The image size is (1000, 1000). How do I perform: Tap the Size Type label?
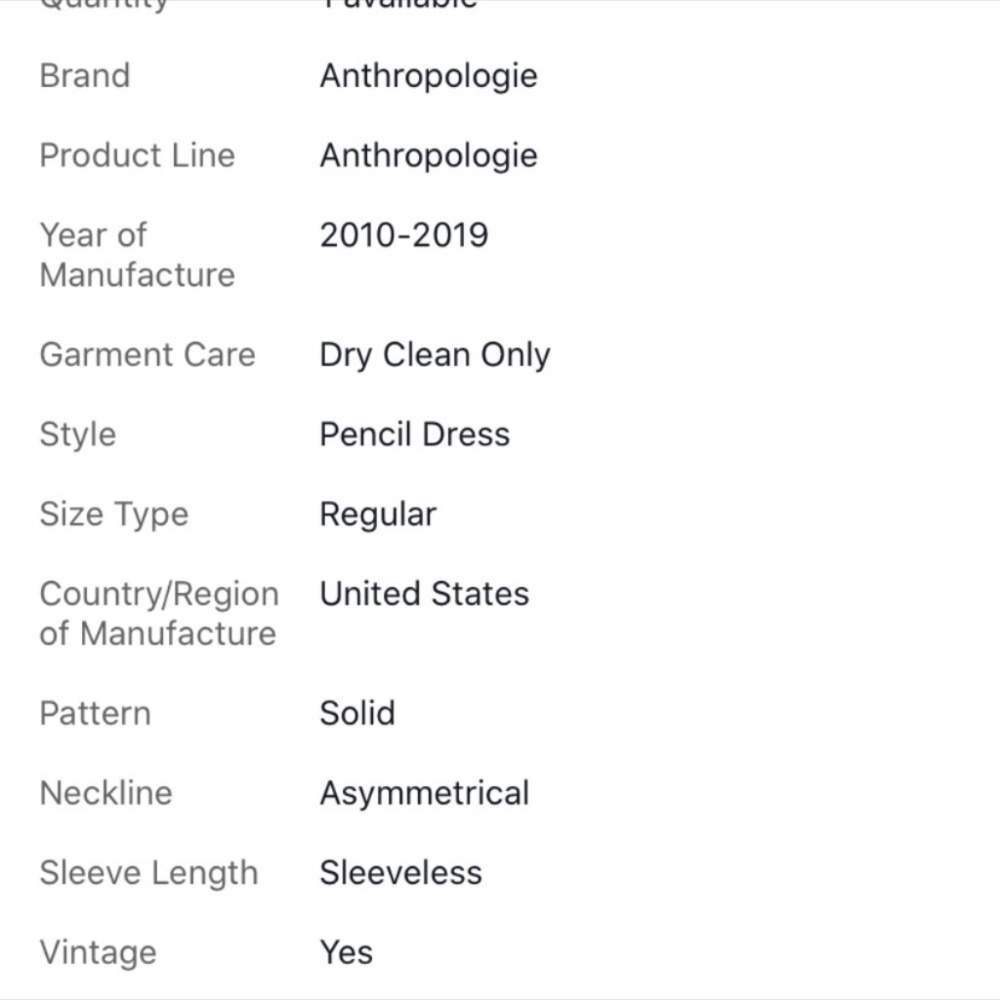click(114, 515)
